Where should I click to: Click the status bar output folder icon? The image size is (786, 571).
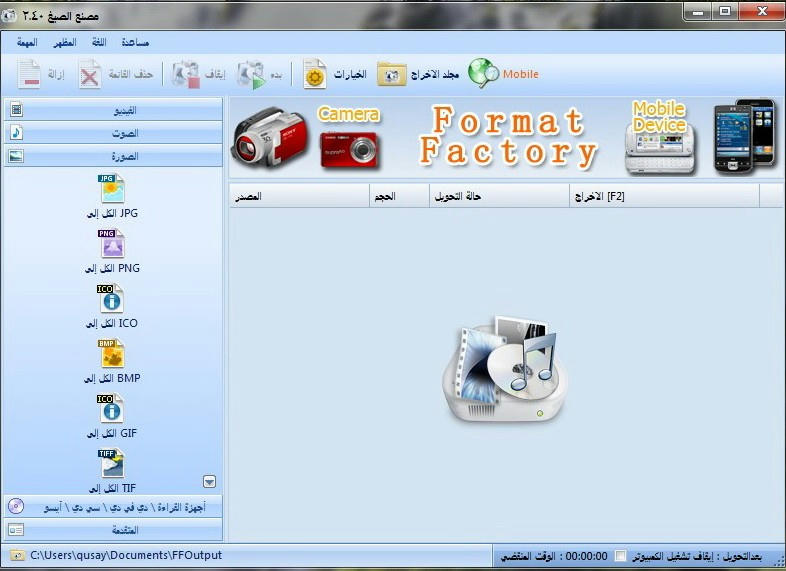[x=17, y=555]
